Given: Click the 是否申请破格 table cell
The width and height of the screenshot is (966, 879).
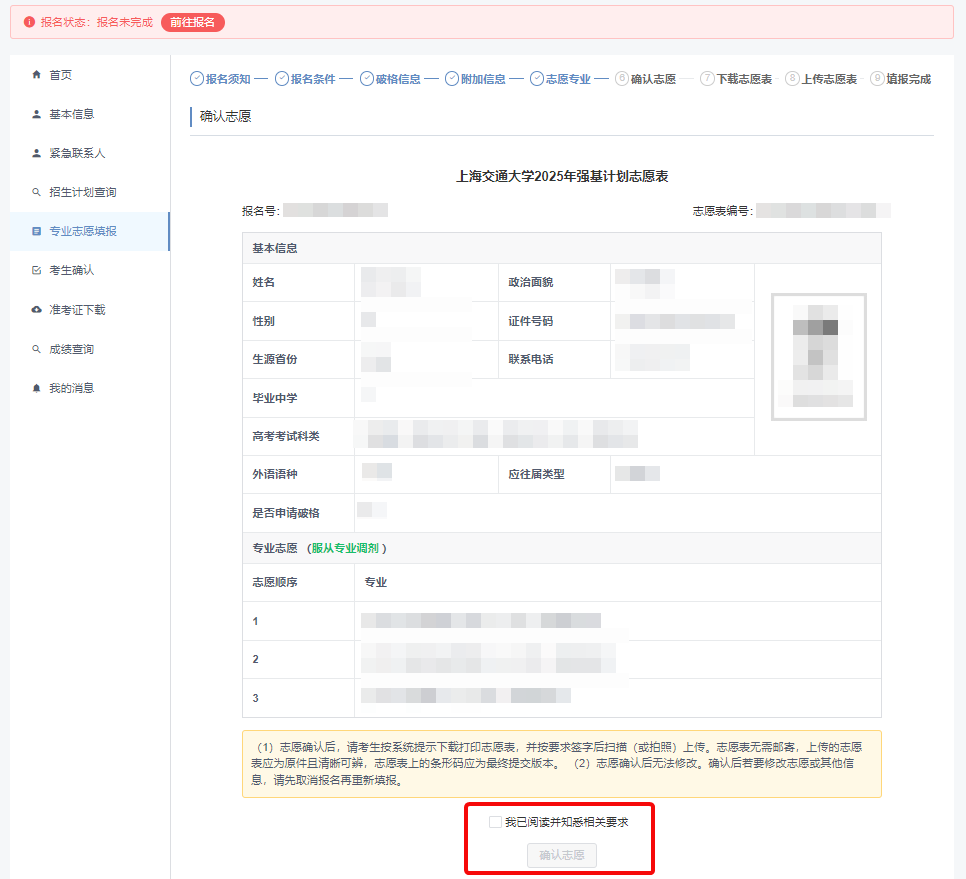Looking at the screenshot, I should (x=298, y=513).
